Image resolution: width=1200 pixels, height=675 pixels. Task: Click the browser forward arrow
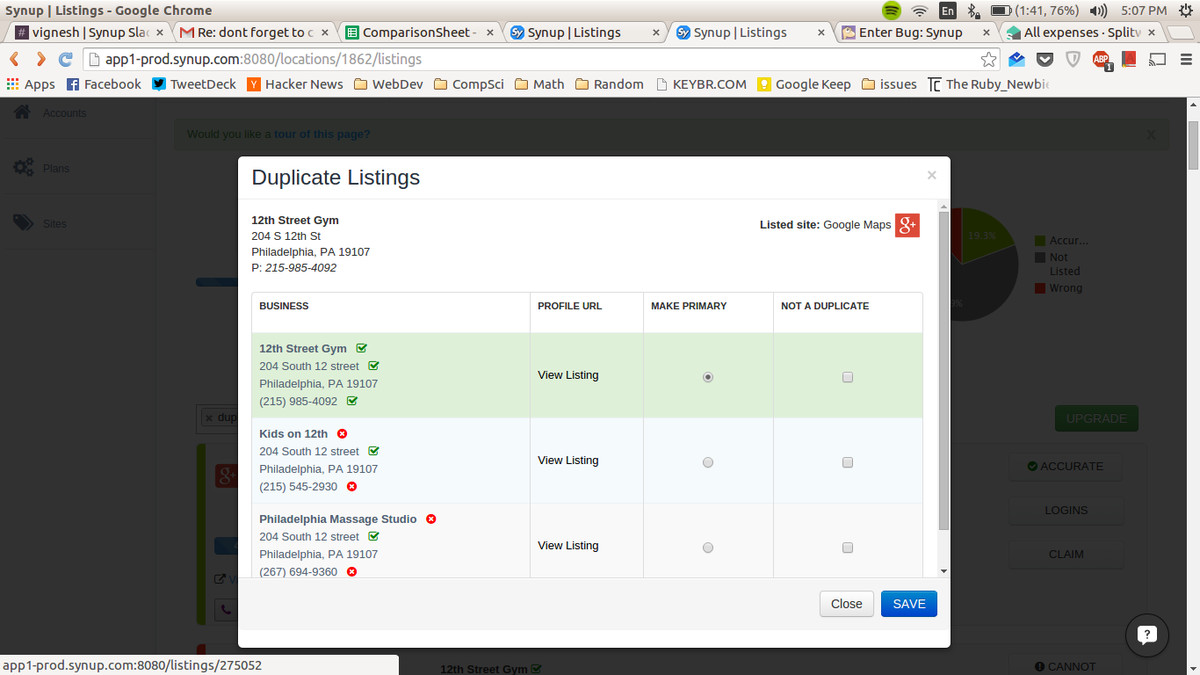(x=40, y=59)
